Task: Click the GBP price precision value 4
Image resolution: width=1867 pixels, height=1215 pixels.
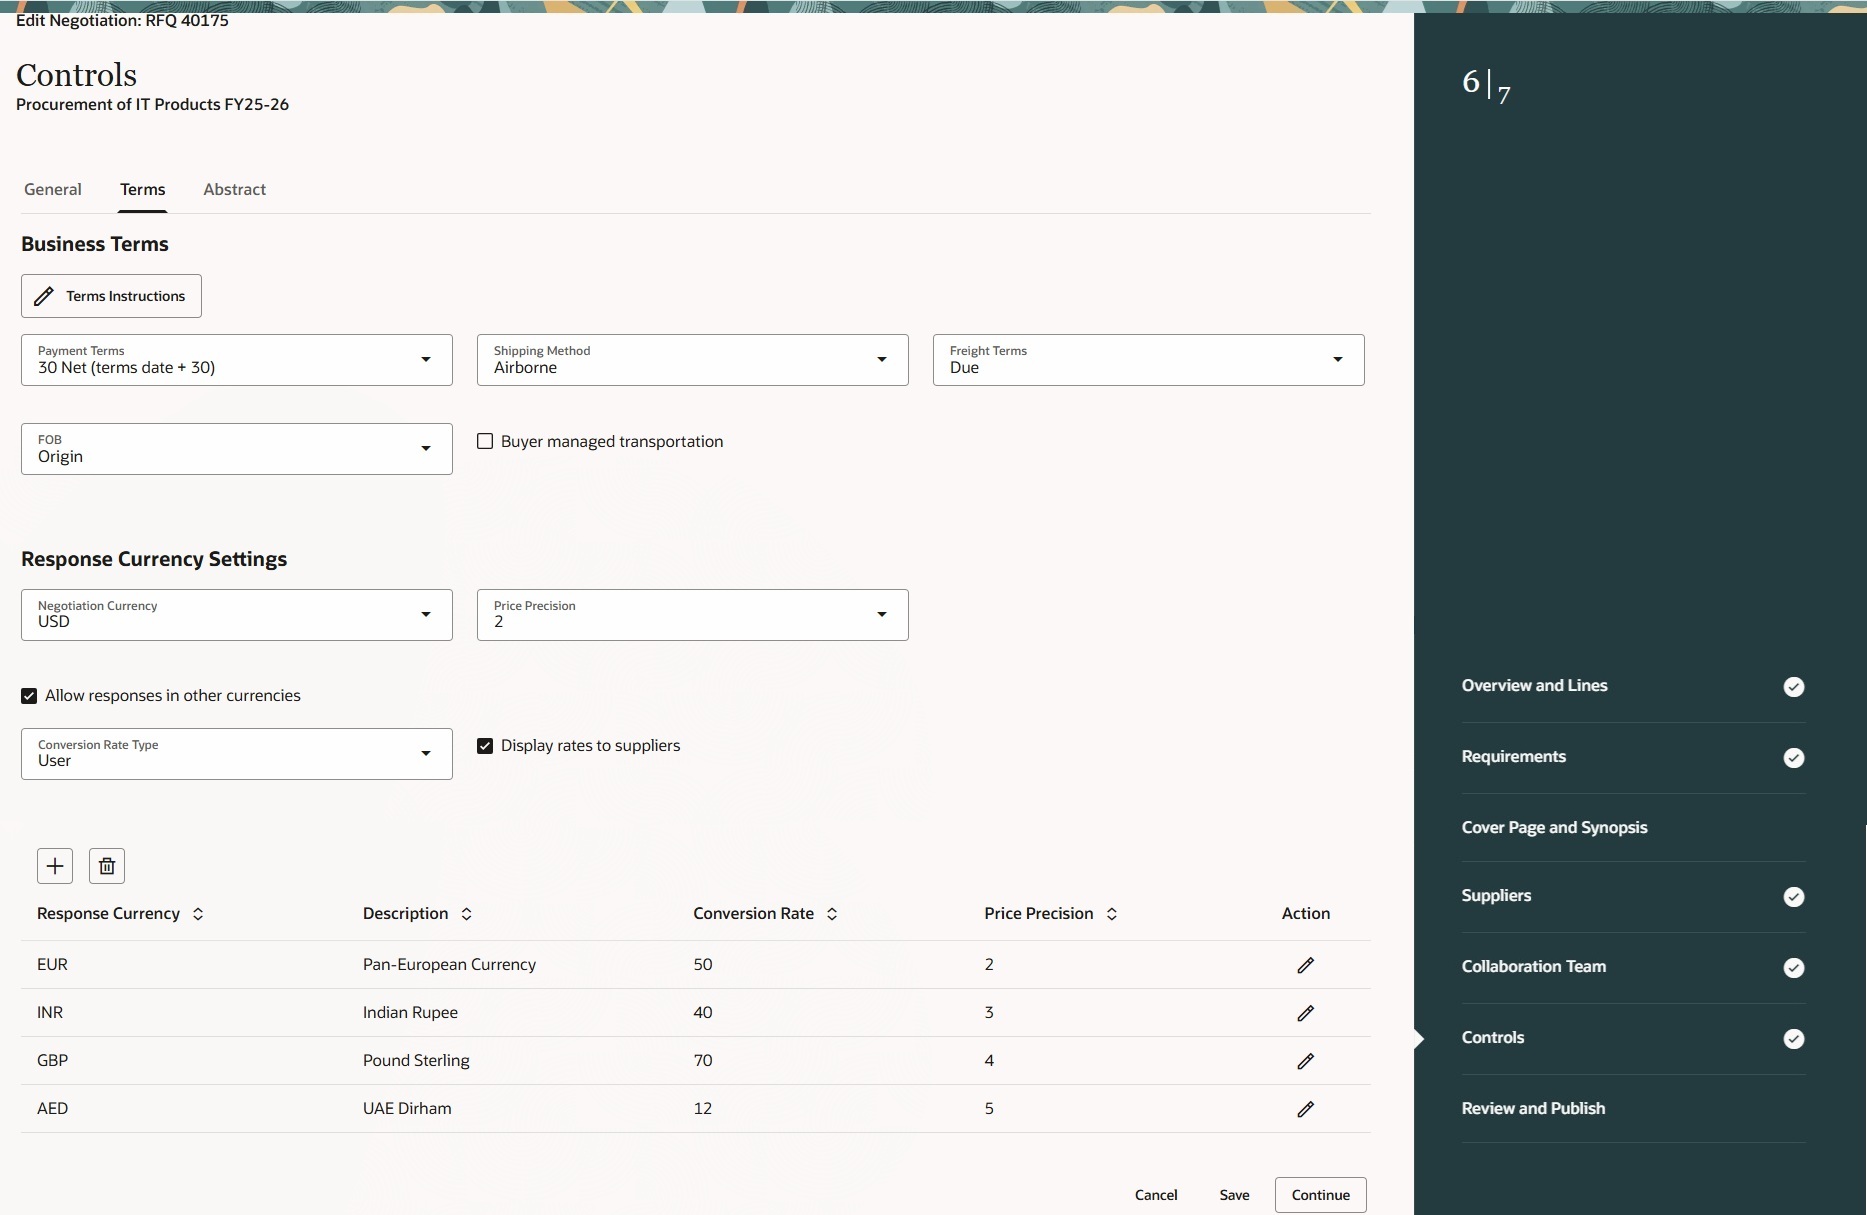Action: (x=989, y=1061)
